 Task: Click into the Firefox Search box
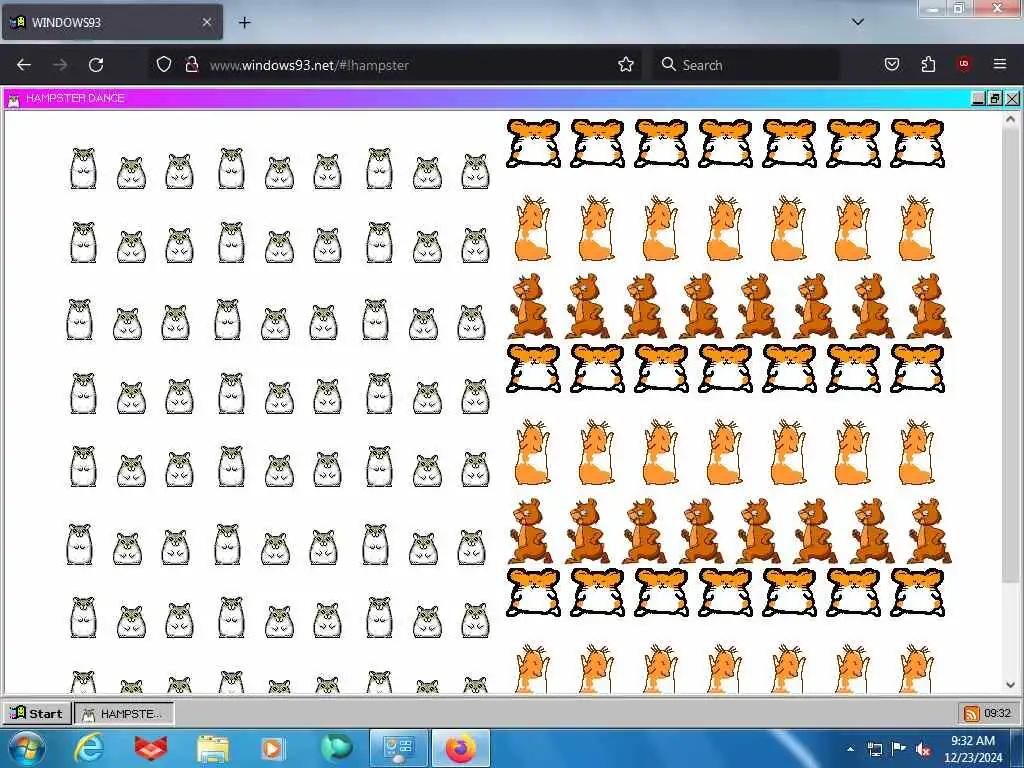pyautogui.click(x=745, y=65)
